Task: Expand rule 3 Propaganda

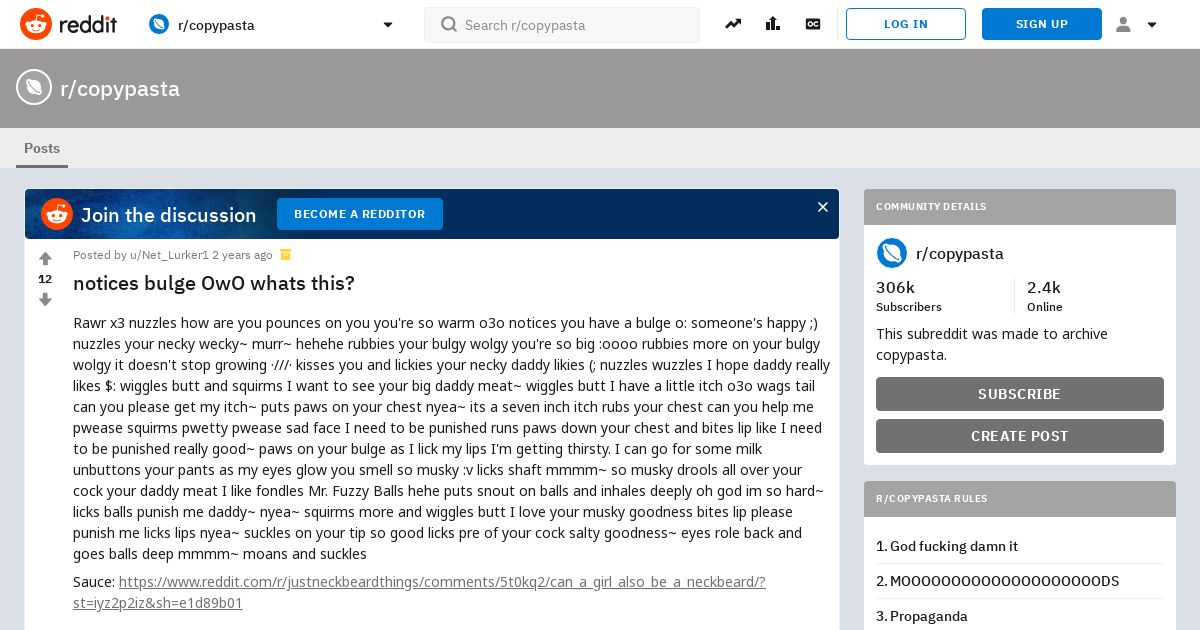Action: pos(1020,616)
